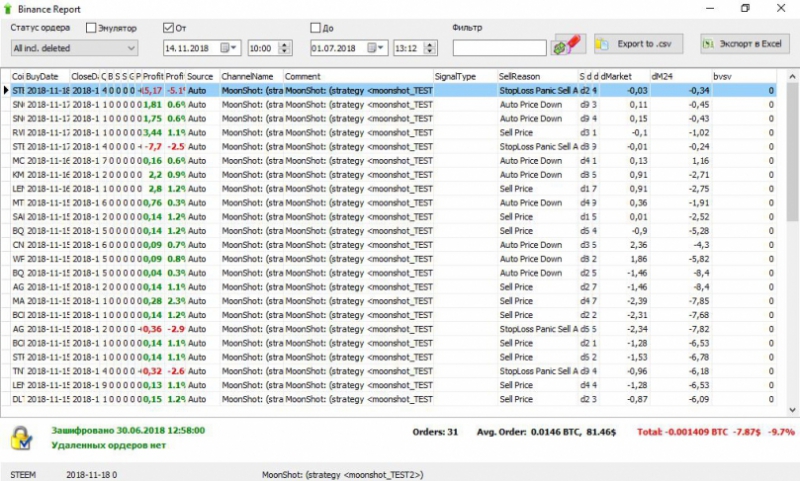The width and height of the screenshot is (800, 481).
Task: Click profit cell -0,36
Action: click(152, 329)
